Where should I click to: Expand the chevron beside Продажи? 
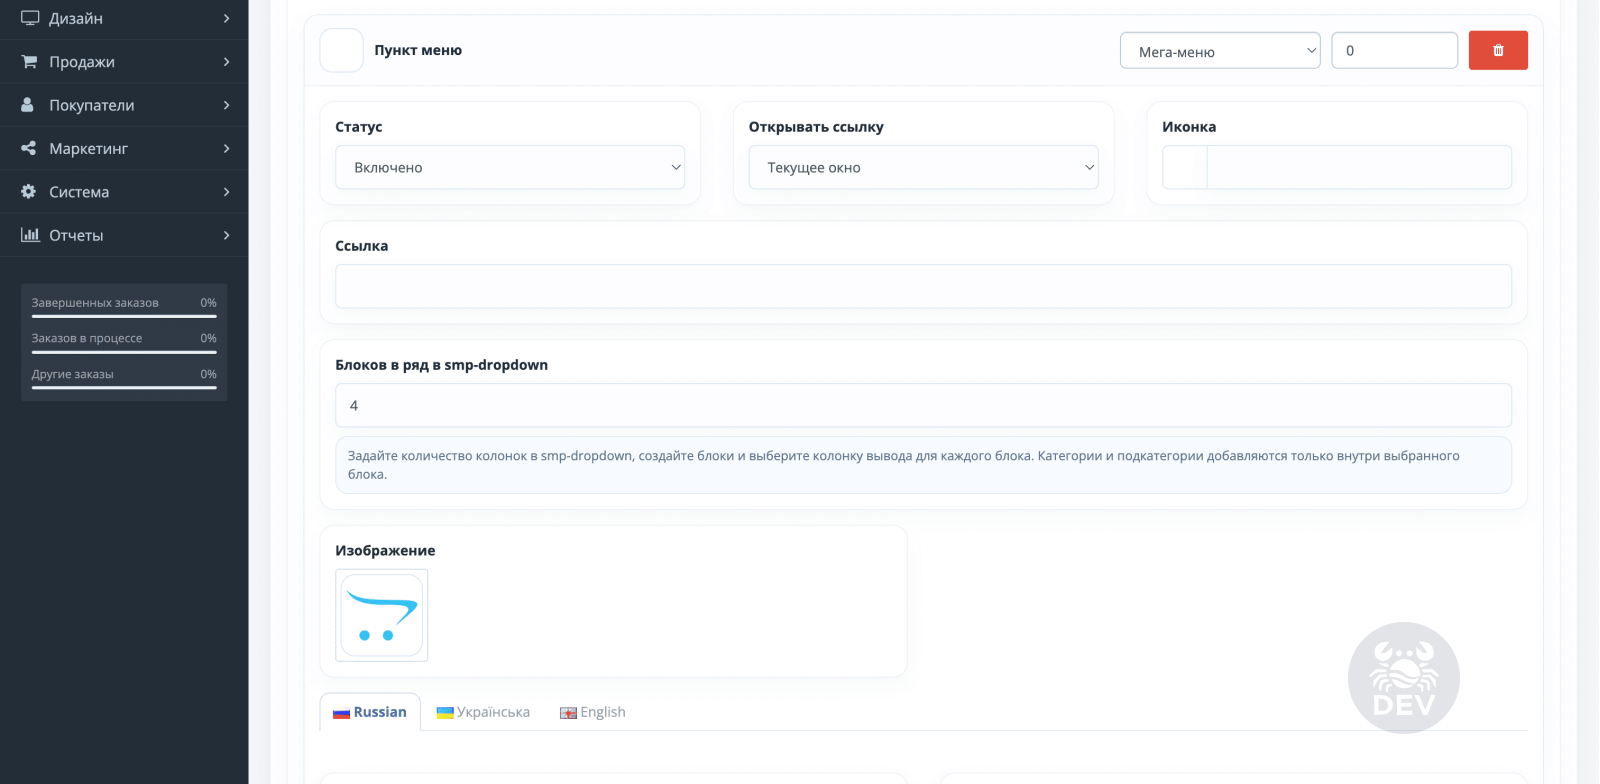coord(227,61)
